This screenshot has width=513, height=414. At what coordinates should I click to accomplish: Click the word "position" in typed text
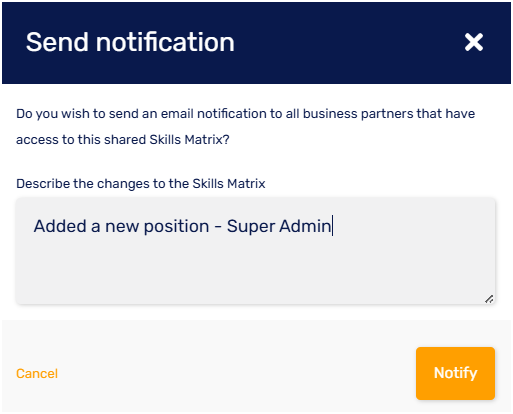[x=176, y=227]
